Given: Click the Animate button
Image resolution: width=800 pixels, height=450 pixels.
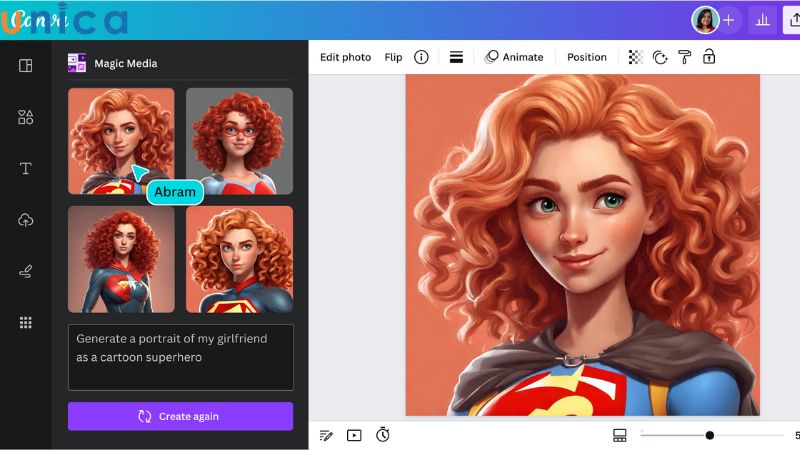Looking at the screenshot, I should pyautogui.click(x=514, y=57).
